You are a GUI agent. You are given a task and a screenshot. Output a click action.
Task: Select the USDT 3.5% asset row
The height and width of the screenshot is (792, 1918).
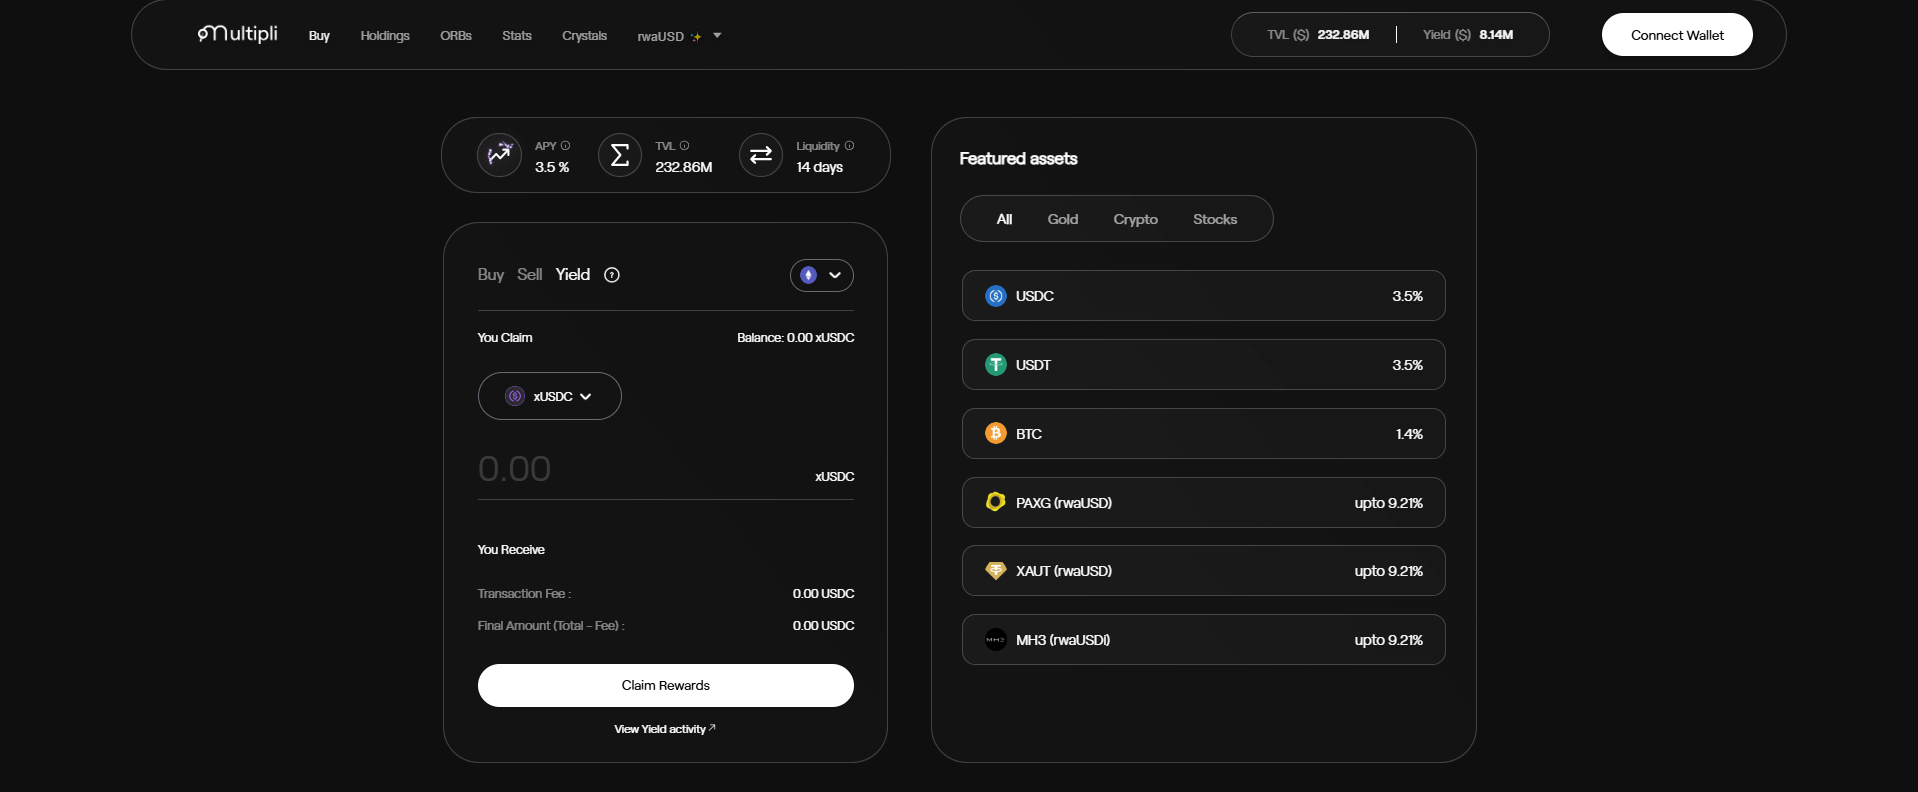point(1204,365)
